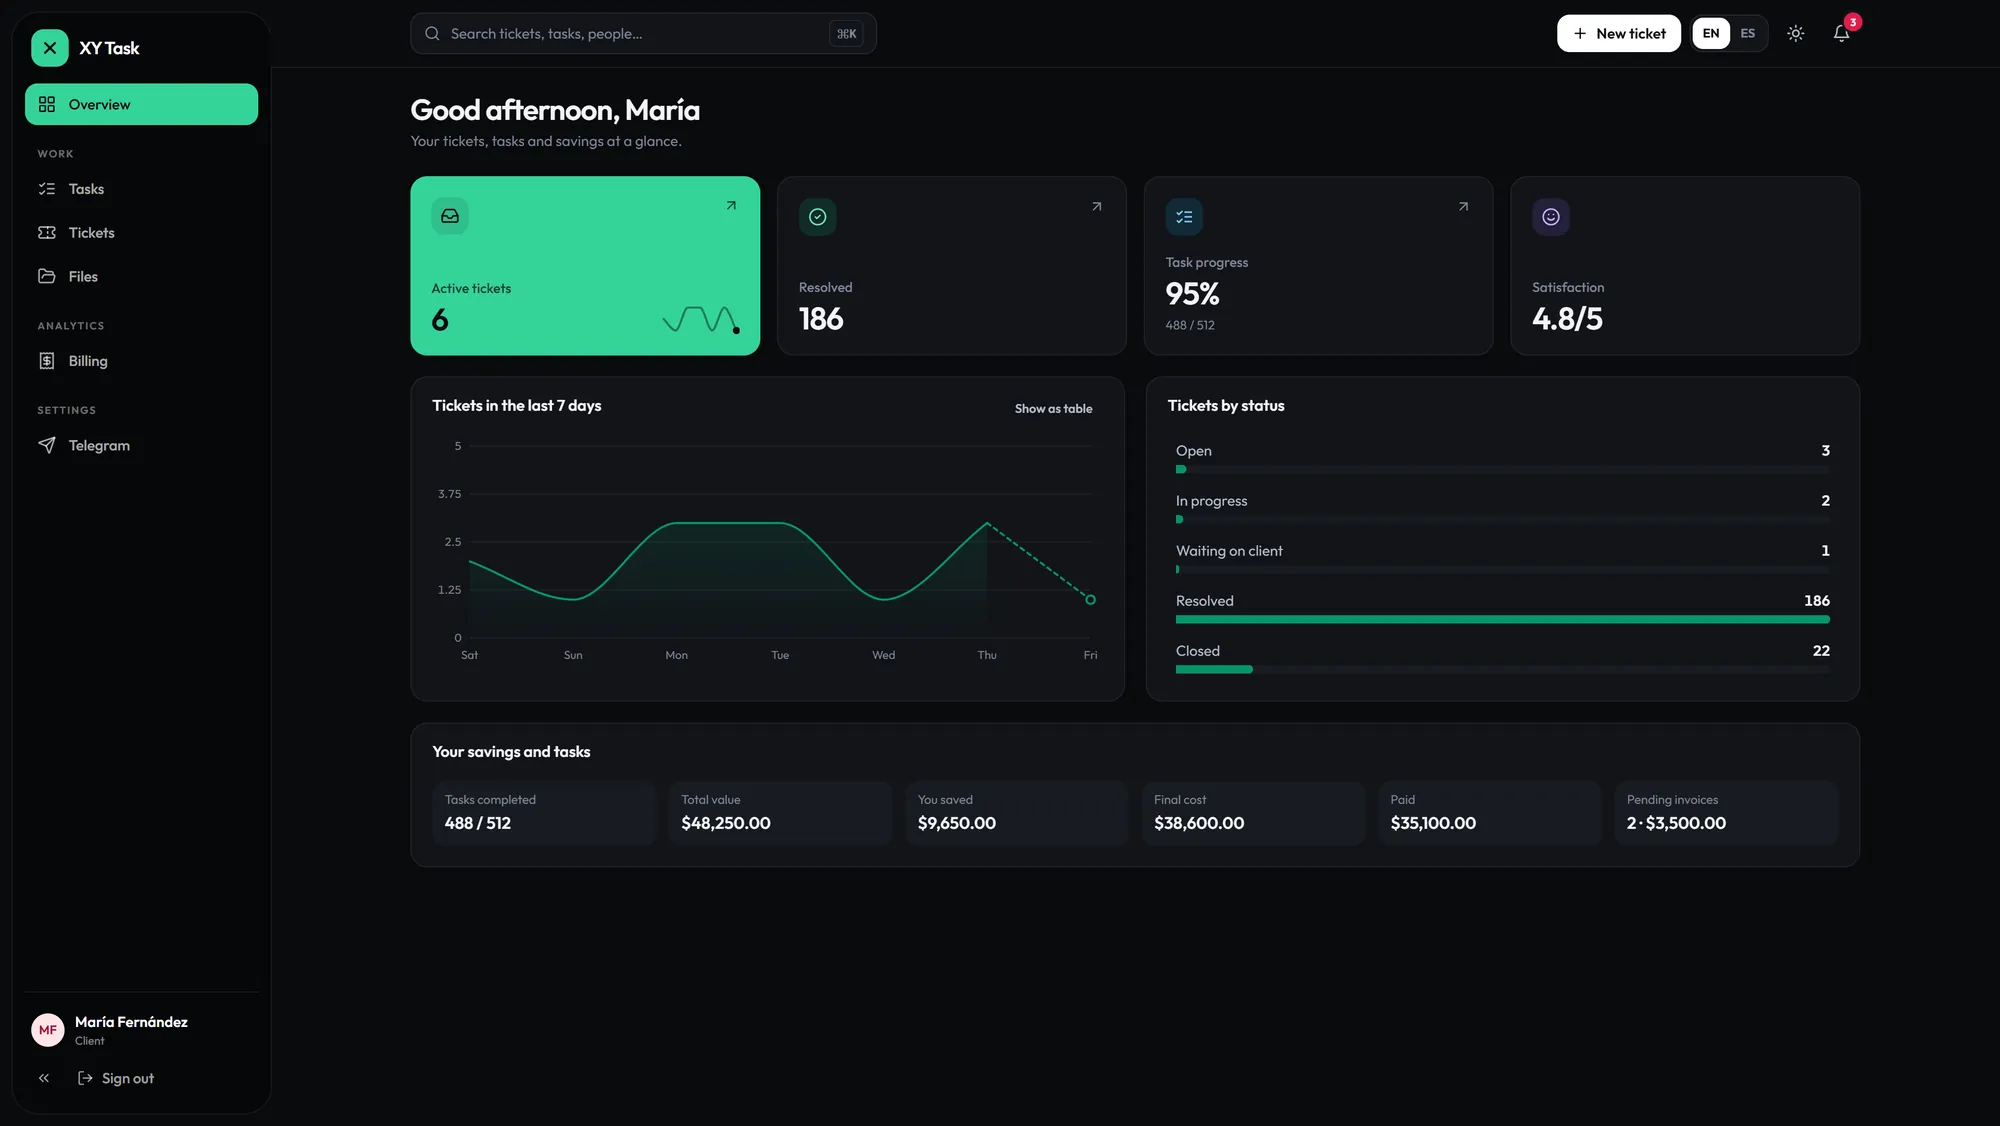Click the Open status row label
The image size is (2000, 1126).
coord(1193,451)
